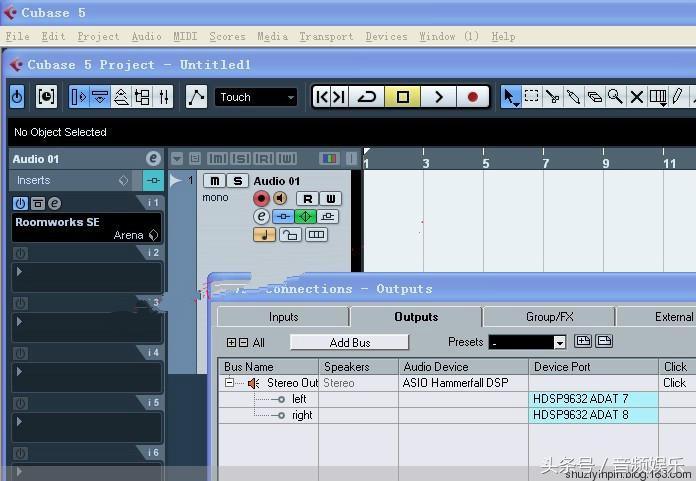Switch to the Group/FX tab
The width and height of the screenshot is (696, 481).
coord(550,317)
